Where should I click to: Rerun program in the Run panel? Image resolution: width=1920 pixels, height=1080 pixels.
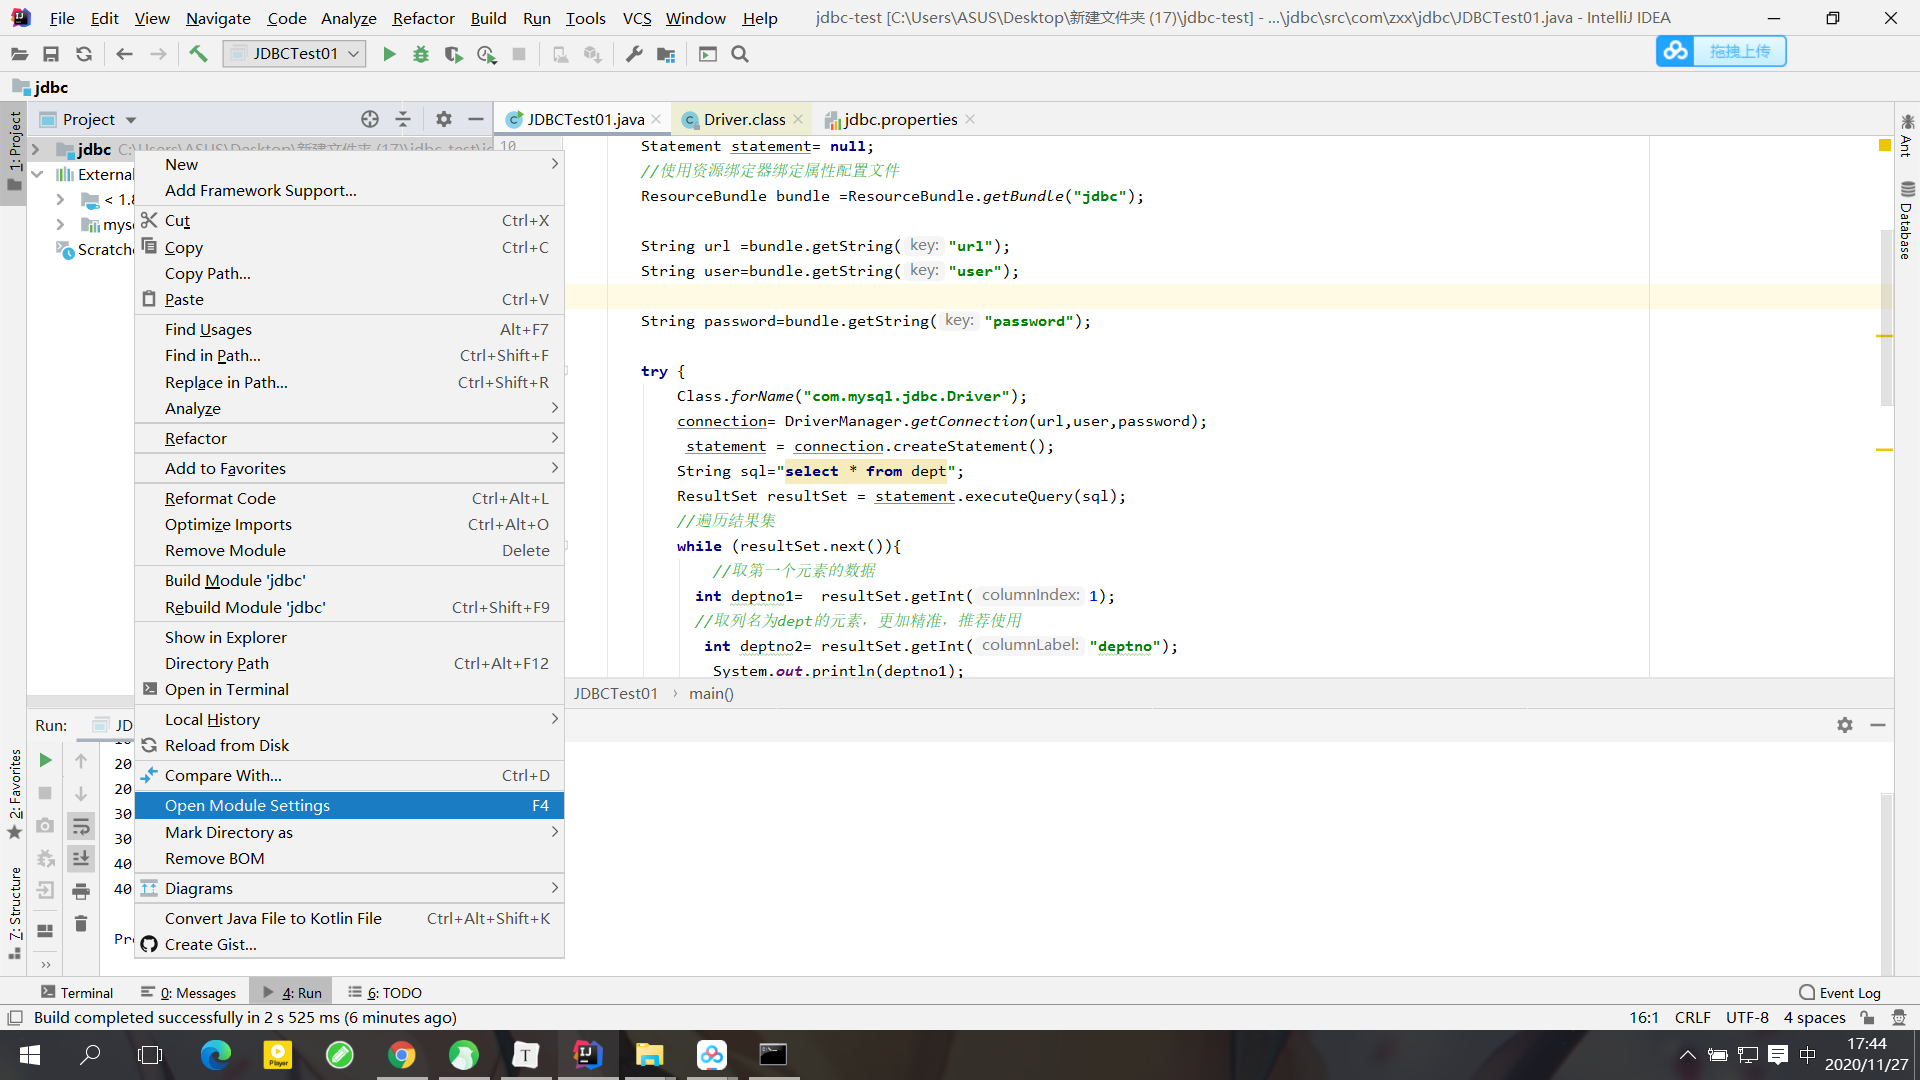[x=45, y=760]
